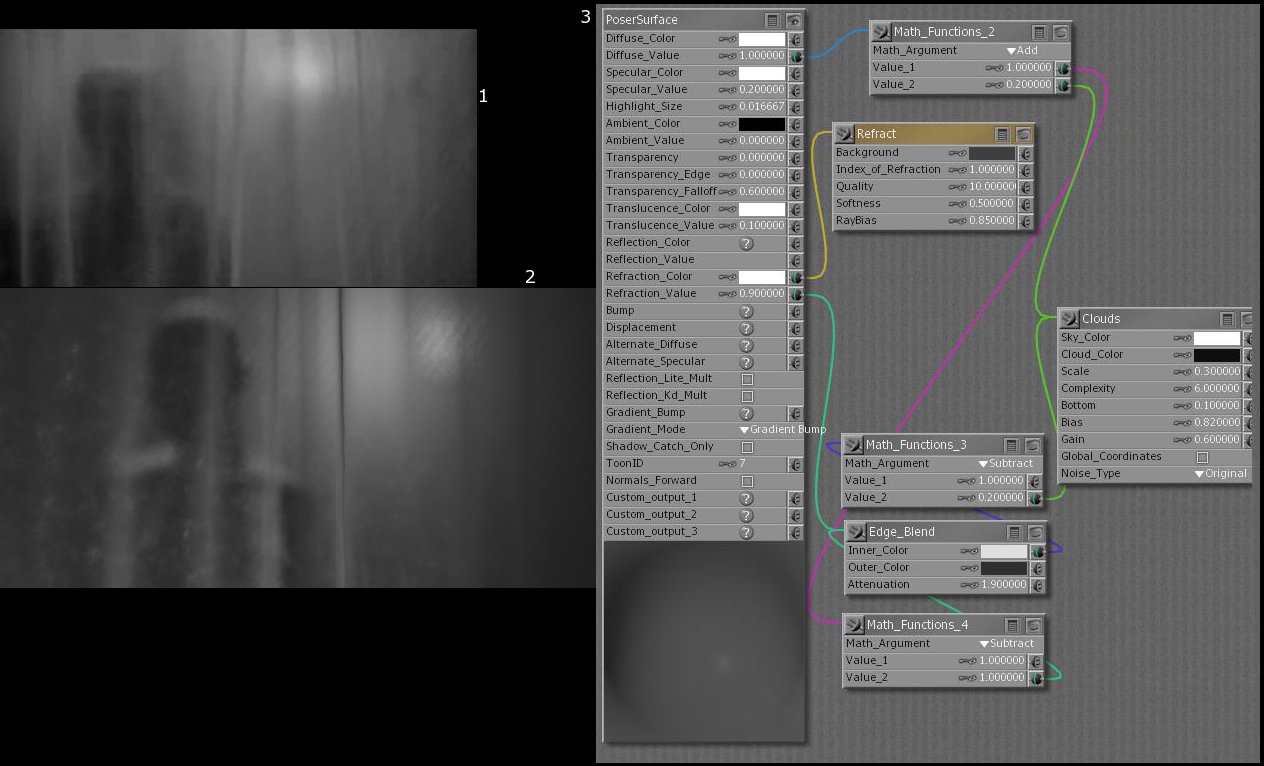The height and width of the screenshot is (766, 1264).
Task: Click the second curtain render image
Action: click(x=297, y=438)
